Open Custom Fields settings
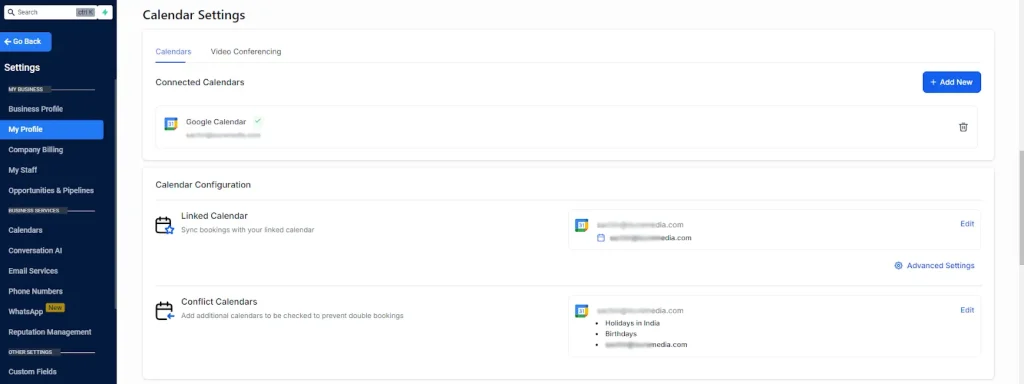Image resolution: width=1024 pixels, height=384 pixels. 33,372
